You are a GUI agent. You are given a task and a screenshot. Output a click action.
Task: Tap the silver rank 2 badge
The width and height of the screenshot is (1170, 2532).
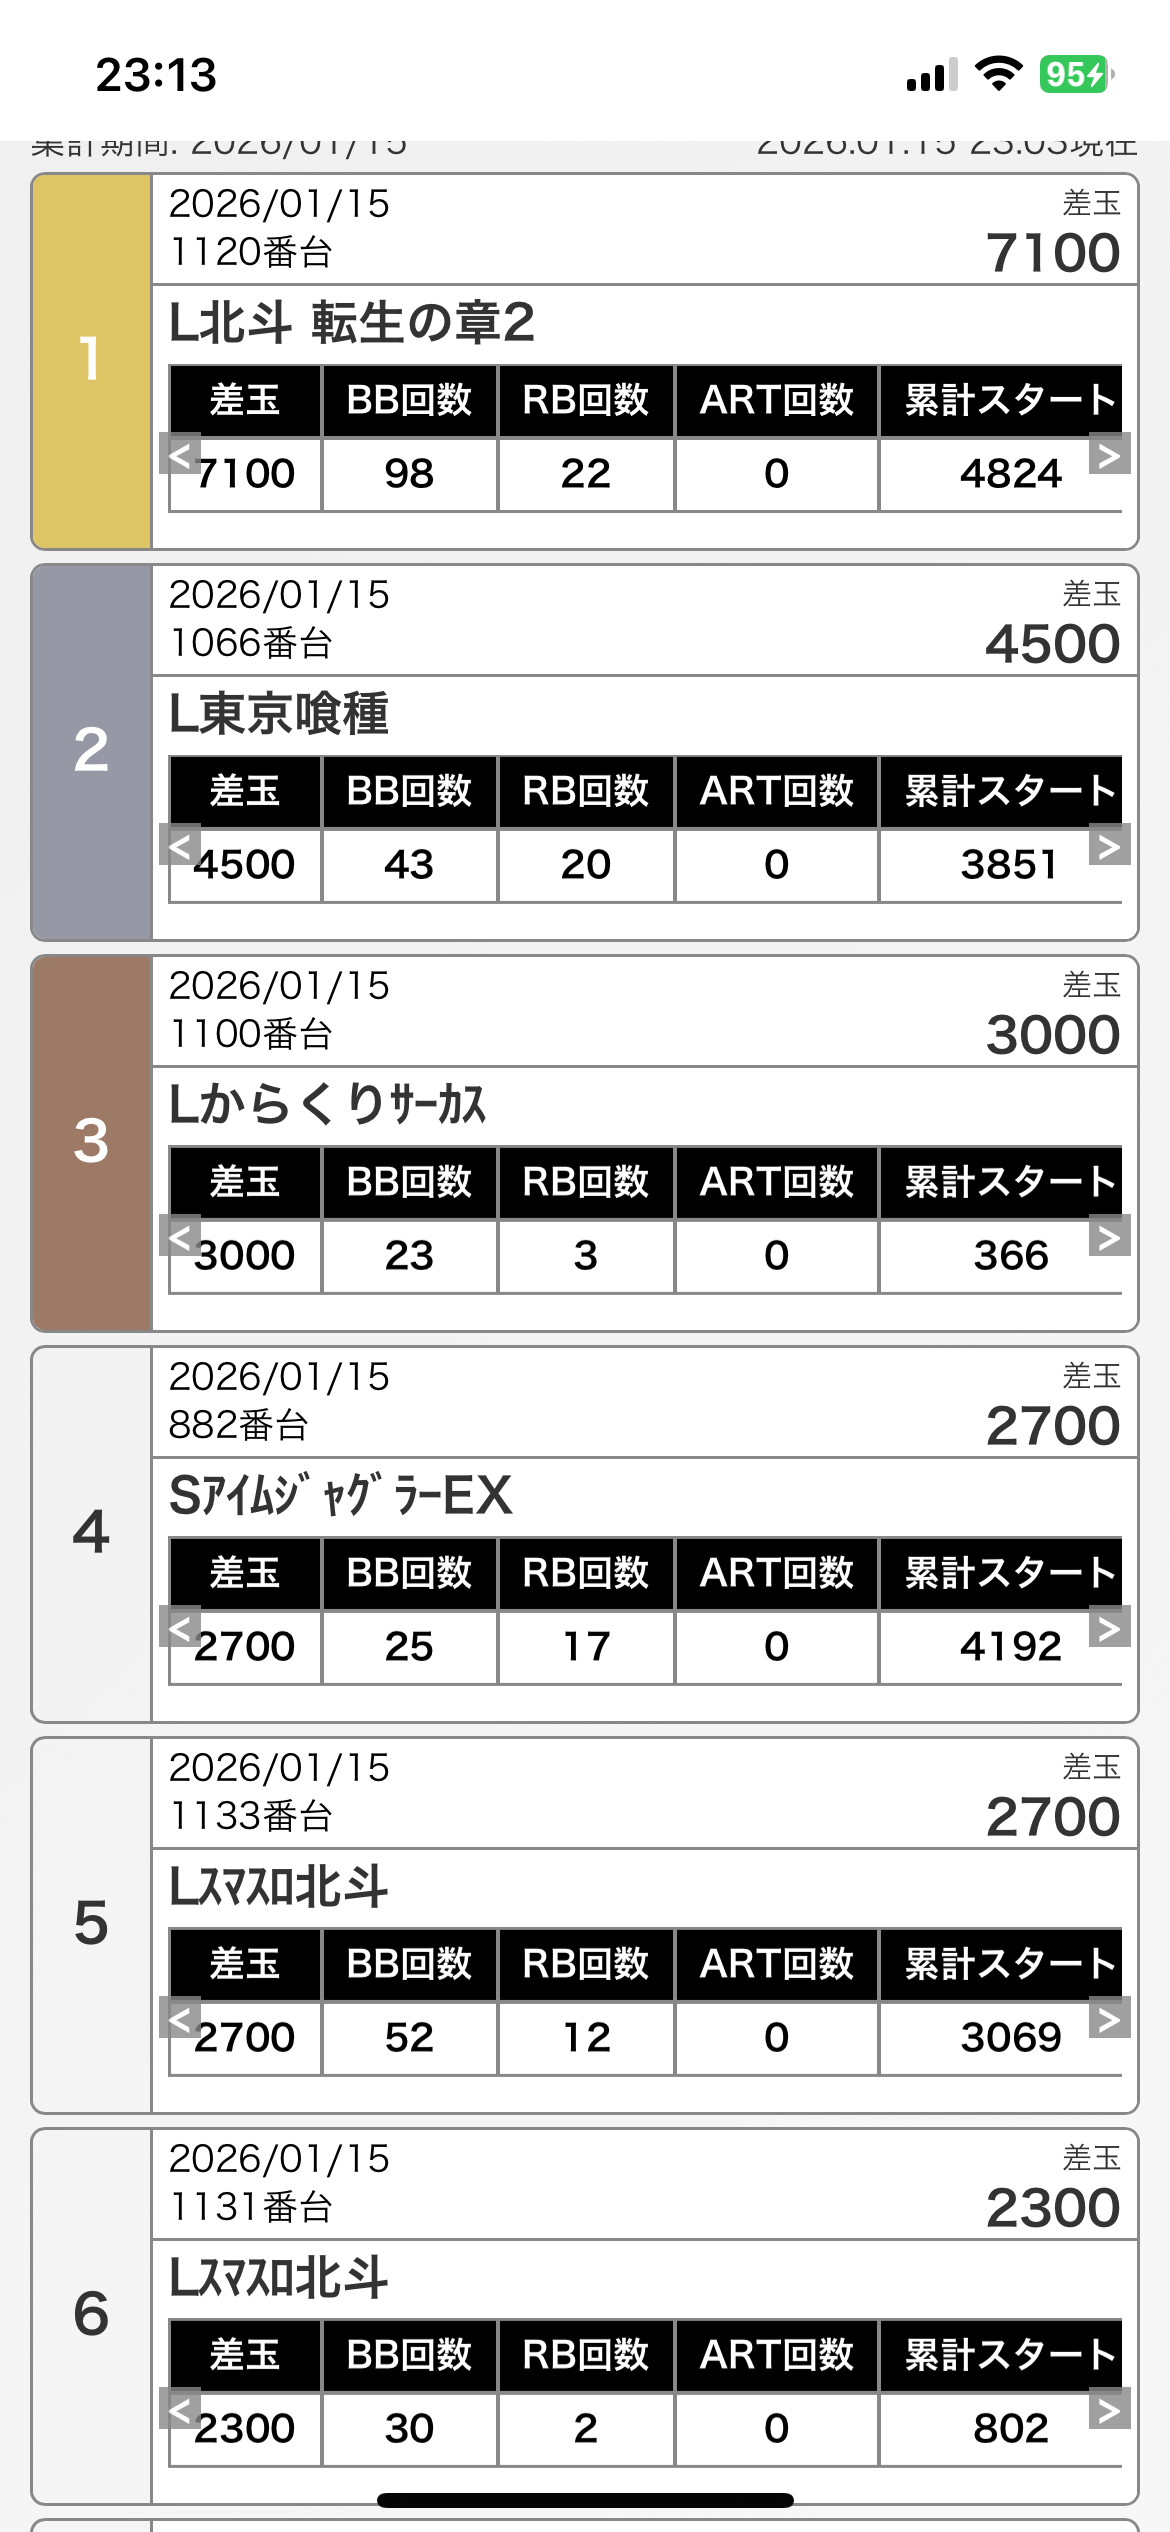click(x=91, y=752)
